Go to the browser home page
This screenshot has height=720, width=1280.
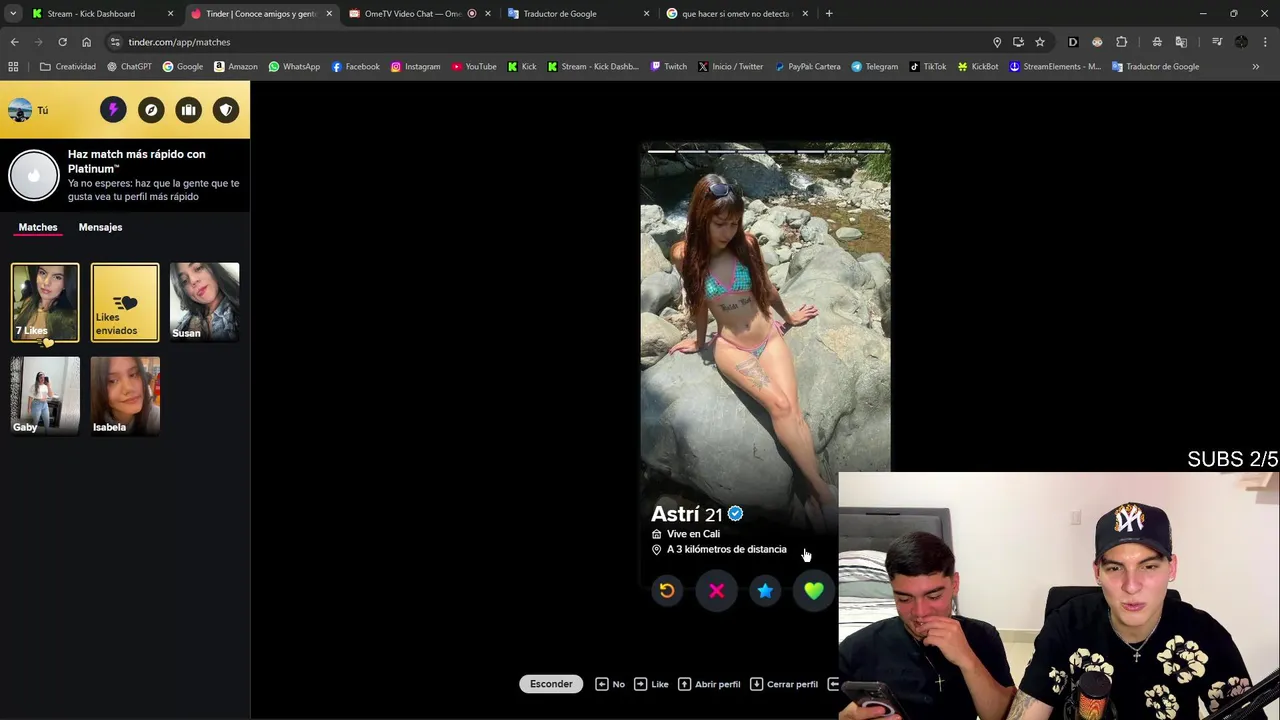coord(86,42)
